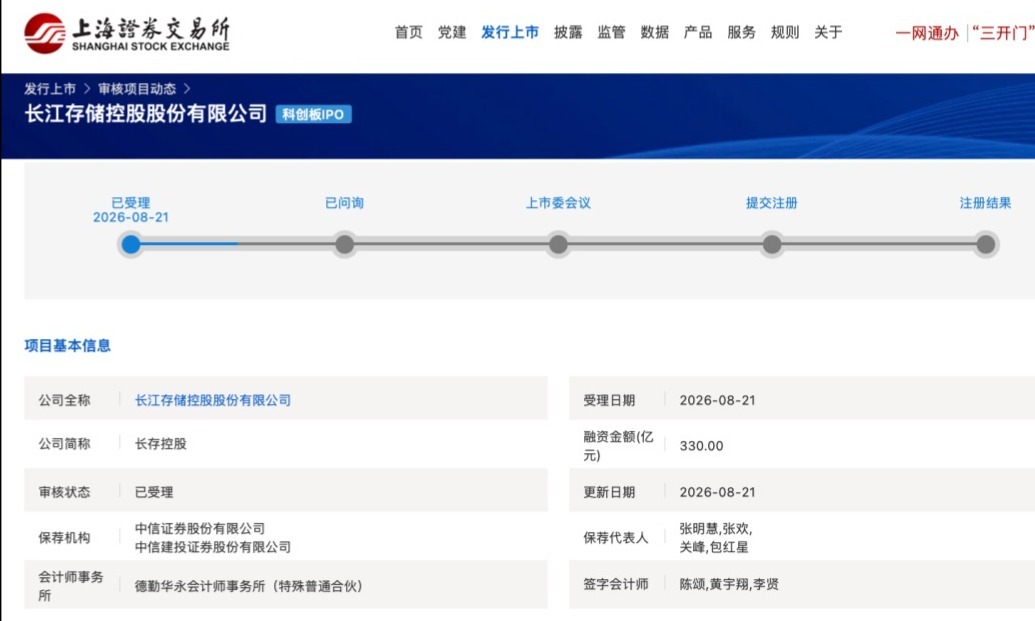The width and height of the screenshot is (1035, 621).
Task: Click 德勤华永会计师事务所 accounting firm value
Action: click(249, 586)
